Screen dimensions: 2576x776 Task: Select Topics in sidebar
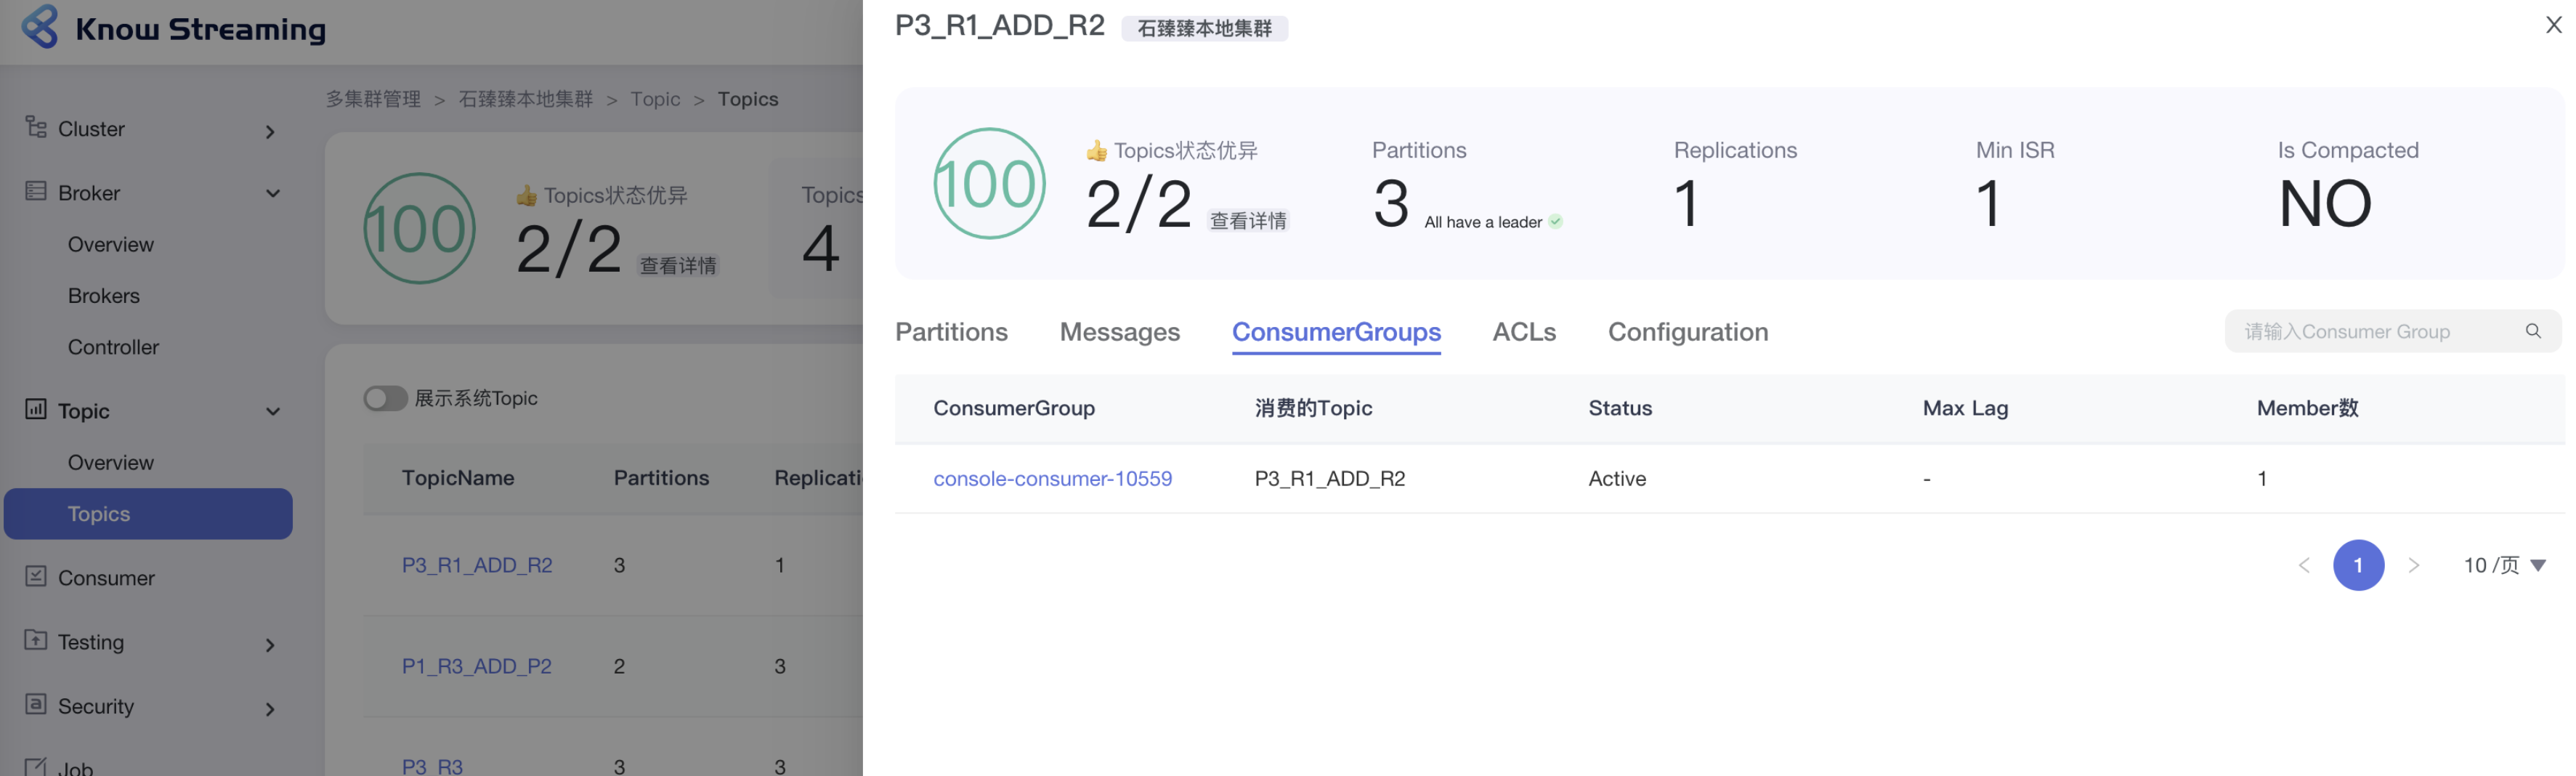[x=148, y=513]
